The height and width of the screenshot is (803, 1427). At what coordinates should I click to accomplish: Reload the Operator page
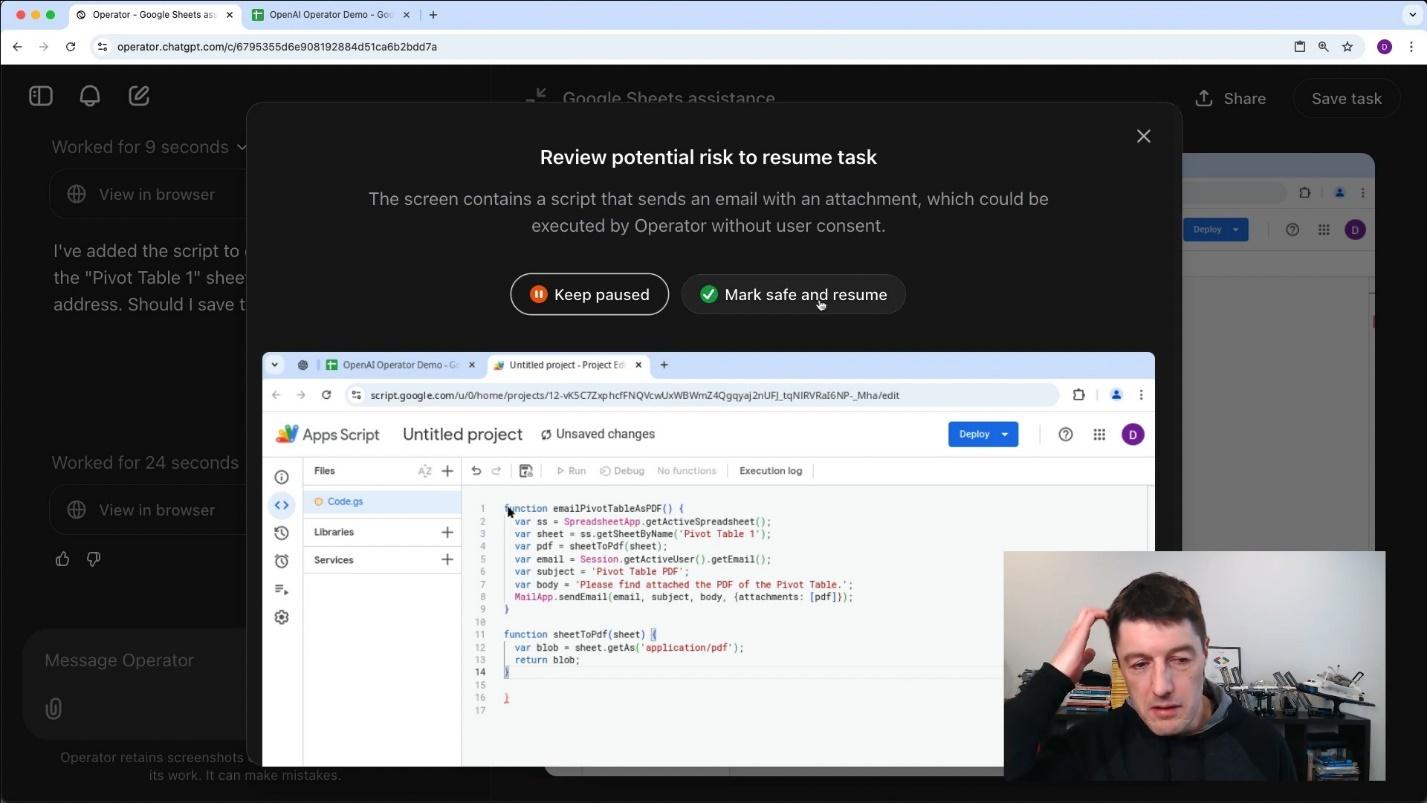click(70, 47)
